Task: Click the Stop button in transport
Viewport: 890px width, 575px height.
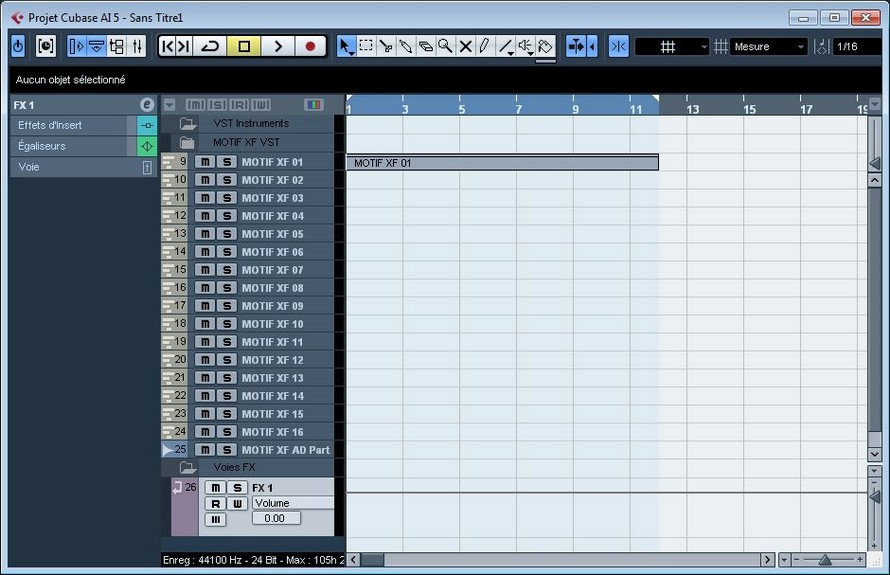Action: (243, 46)
